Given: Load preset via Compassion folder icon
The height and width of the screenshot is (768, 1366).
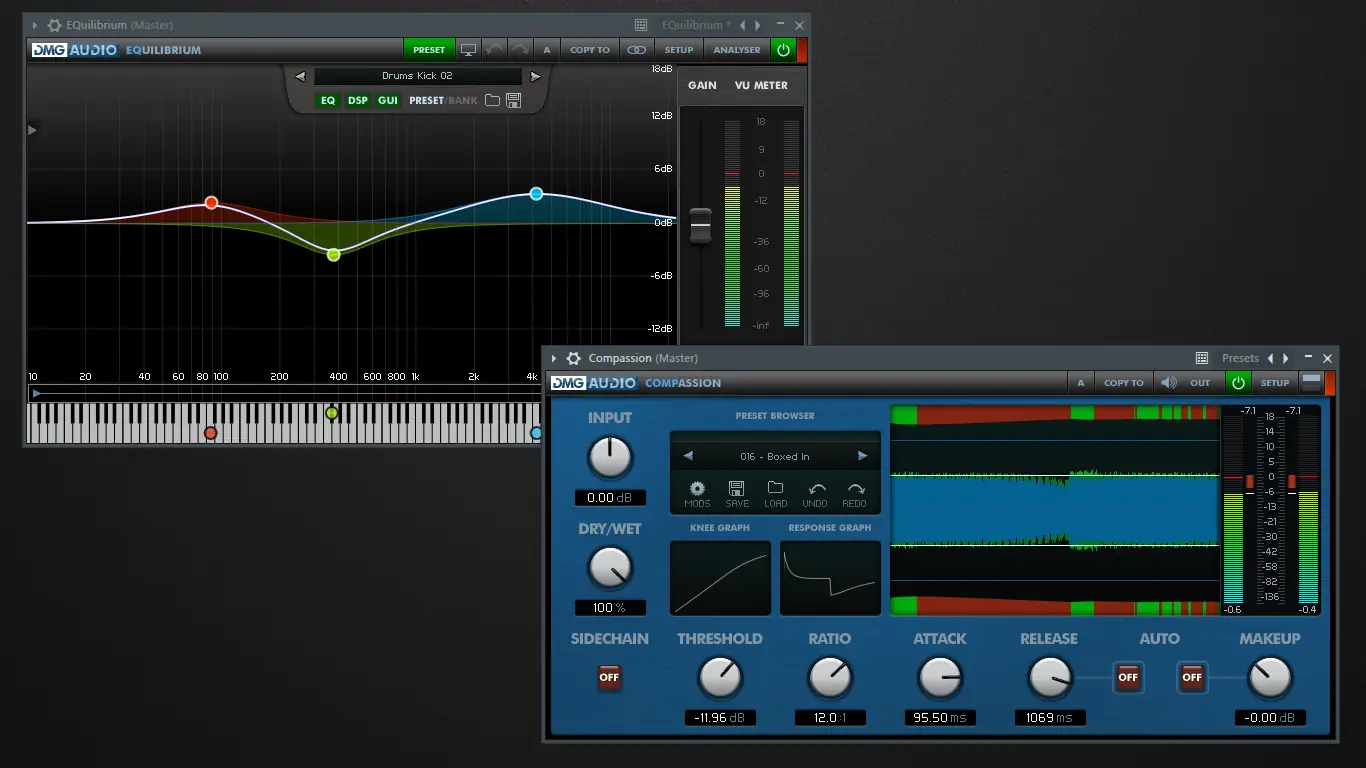Looking at the screenshot, I should [775, 488].
